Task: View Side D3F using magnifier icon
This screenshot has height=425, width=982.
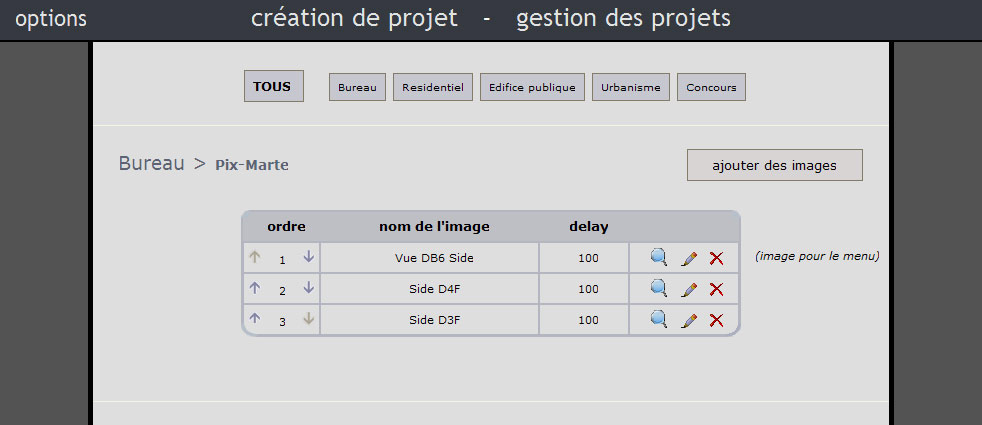Action: point(658,320)
